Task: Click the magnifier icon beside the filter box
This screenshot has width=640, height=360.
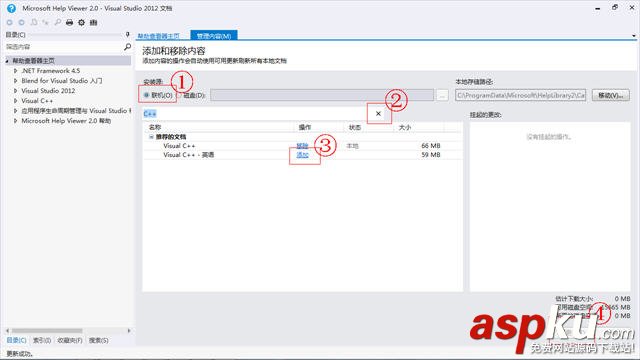Action: click(x=127, y=47)
